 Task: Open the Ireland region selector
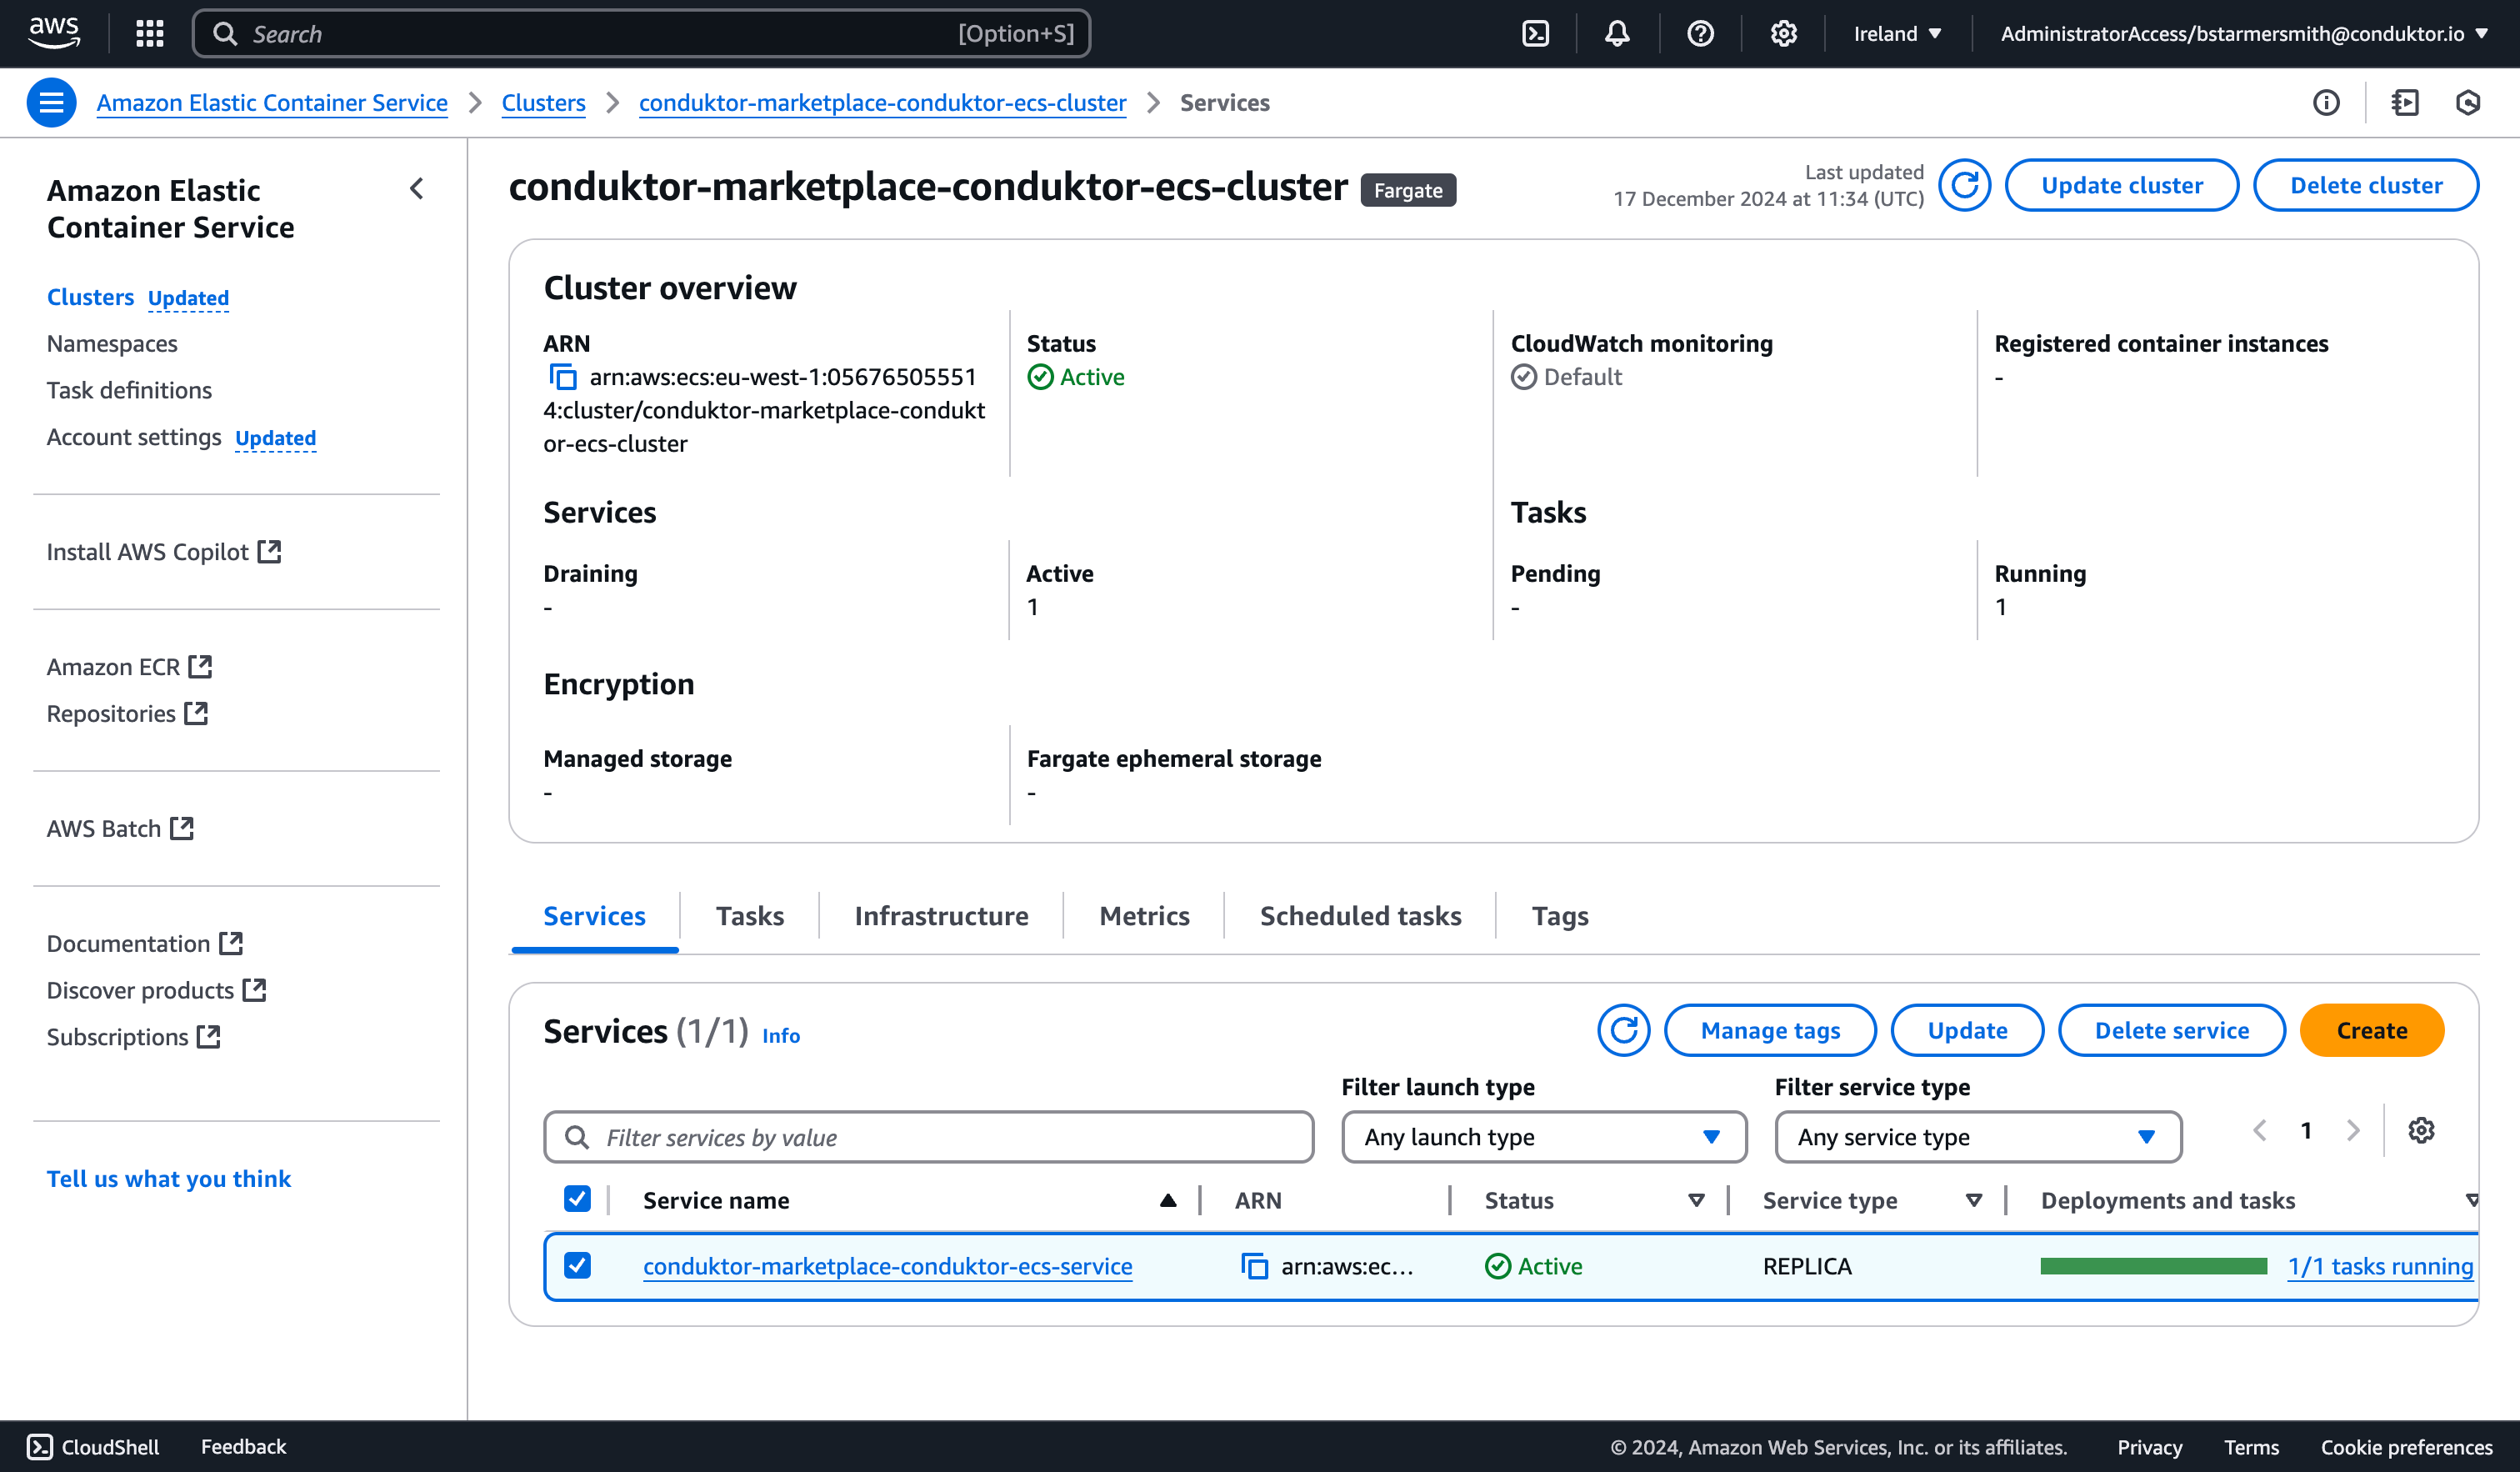[x=1897, y=34]
